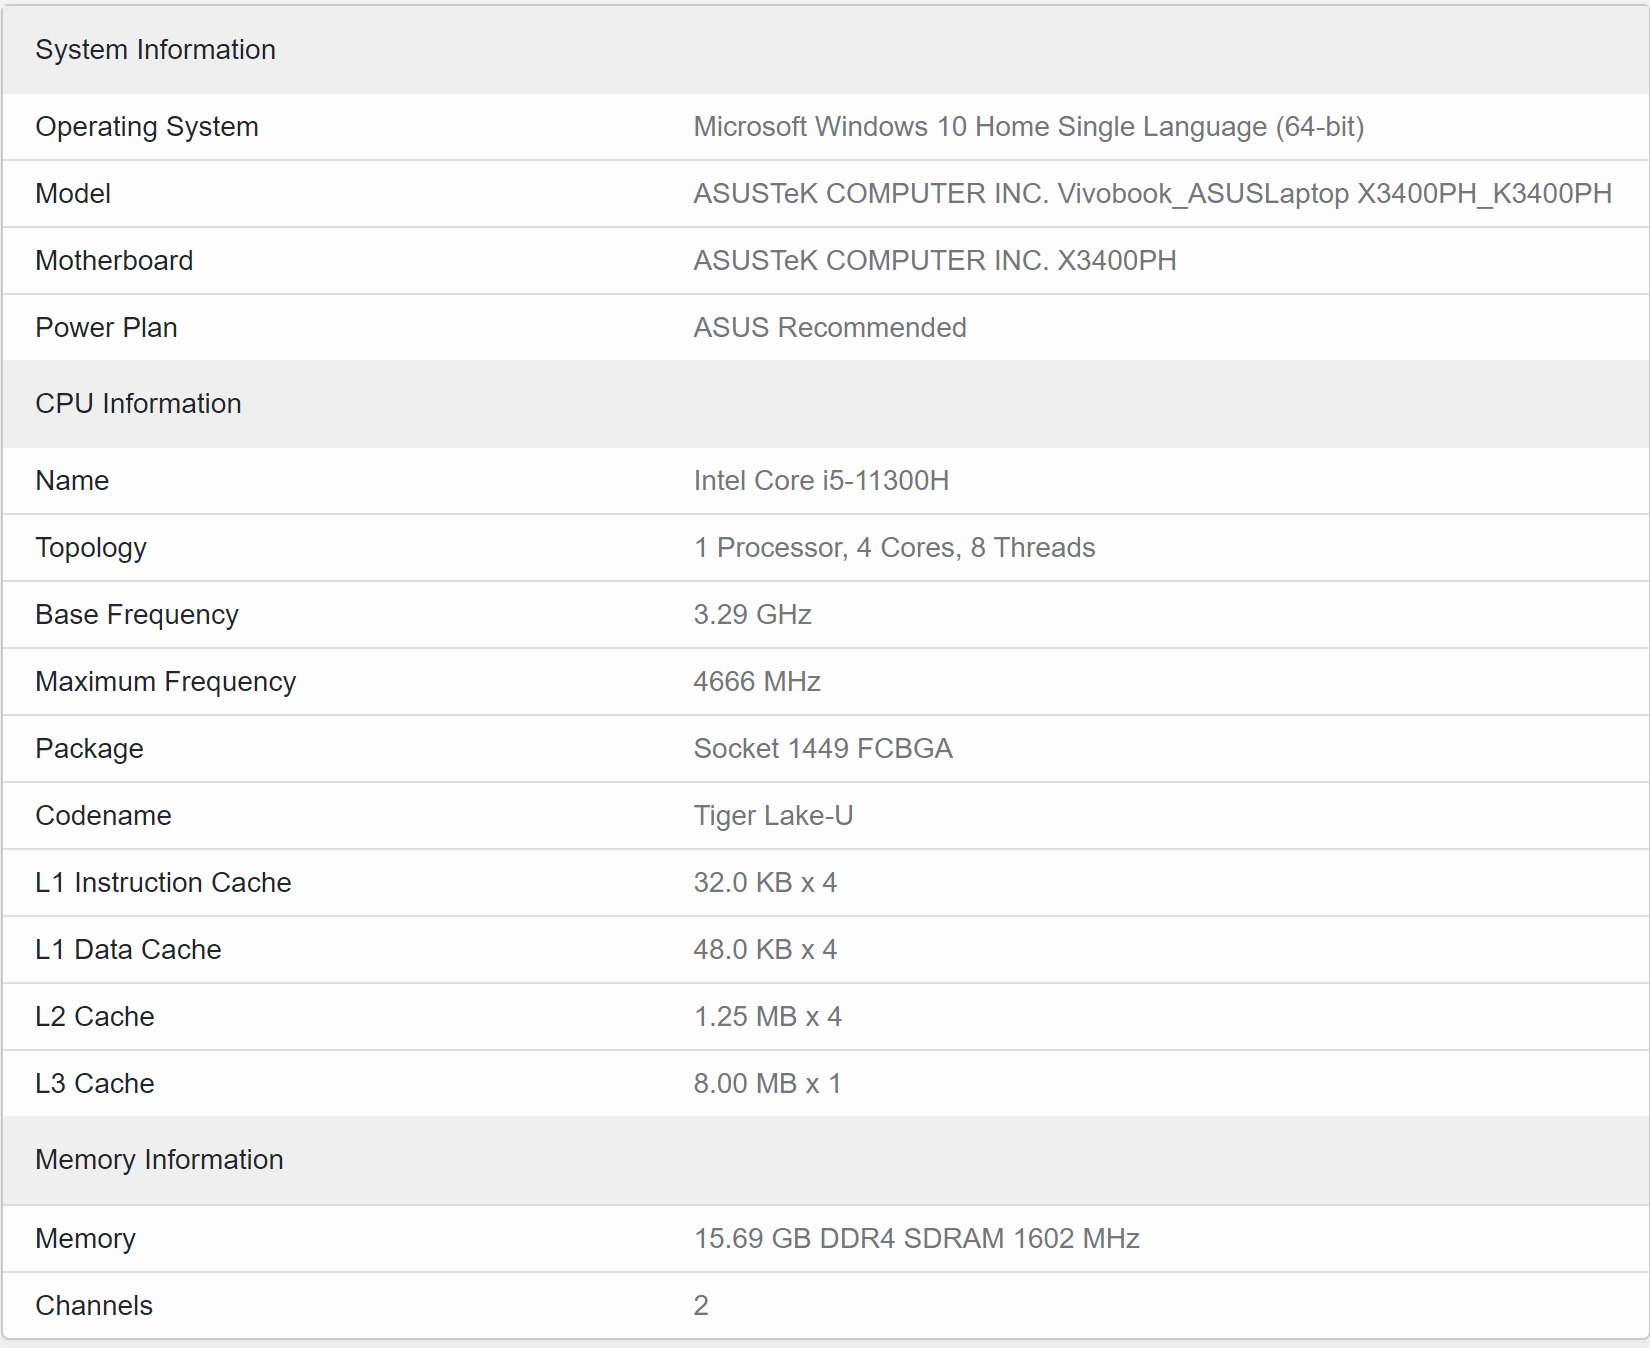
Task: Select '15.69 GB DDR4 SDRAM 1602 MHz' value
Action: (917, 1239)
